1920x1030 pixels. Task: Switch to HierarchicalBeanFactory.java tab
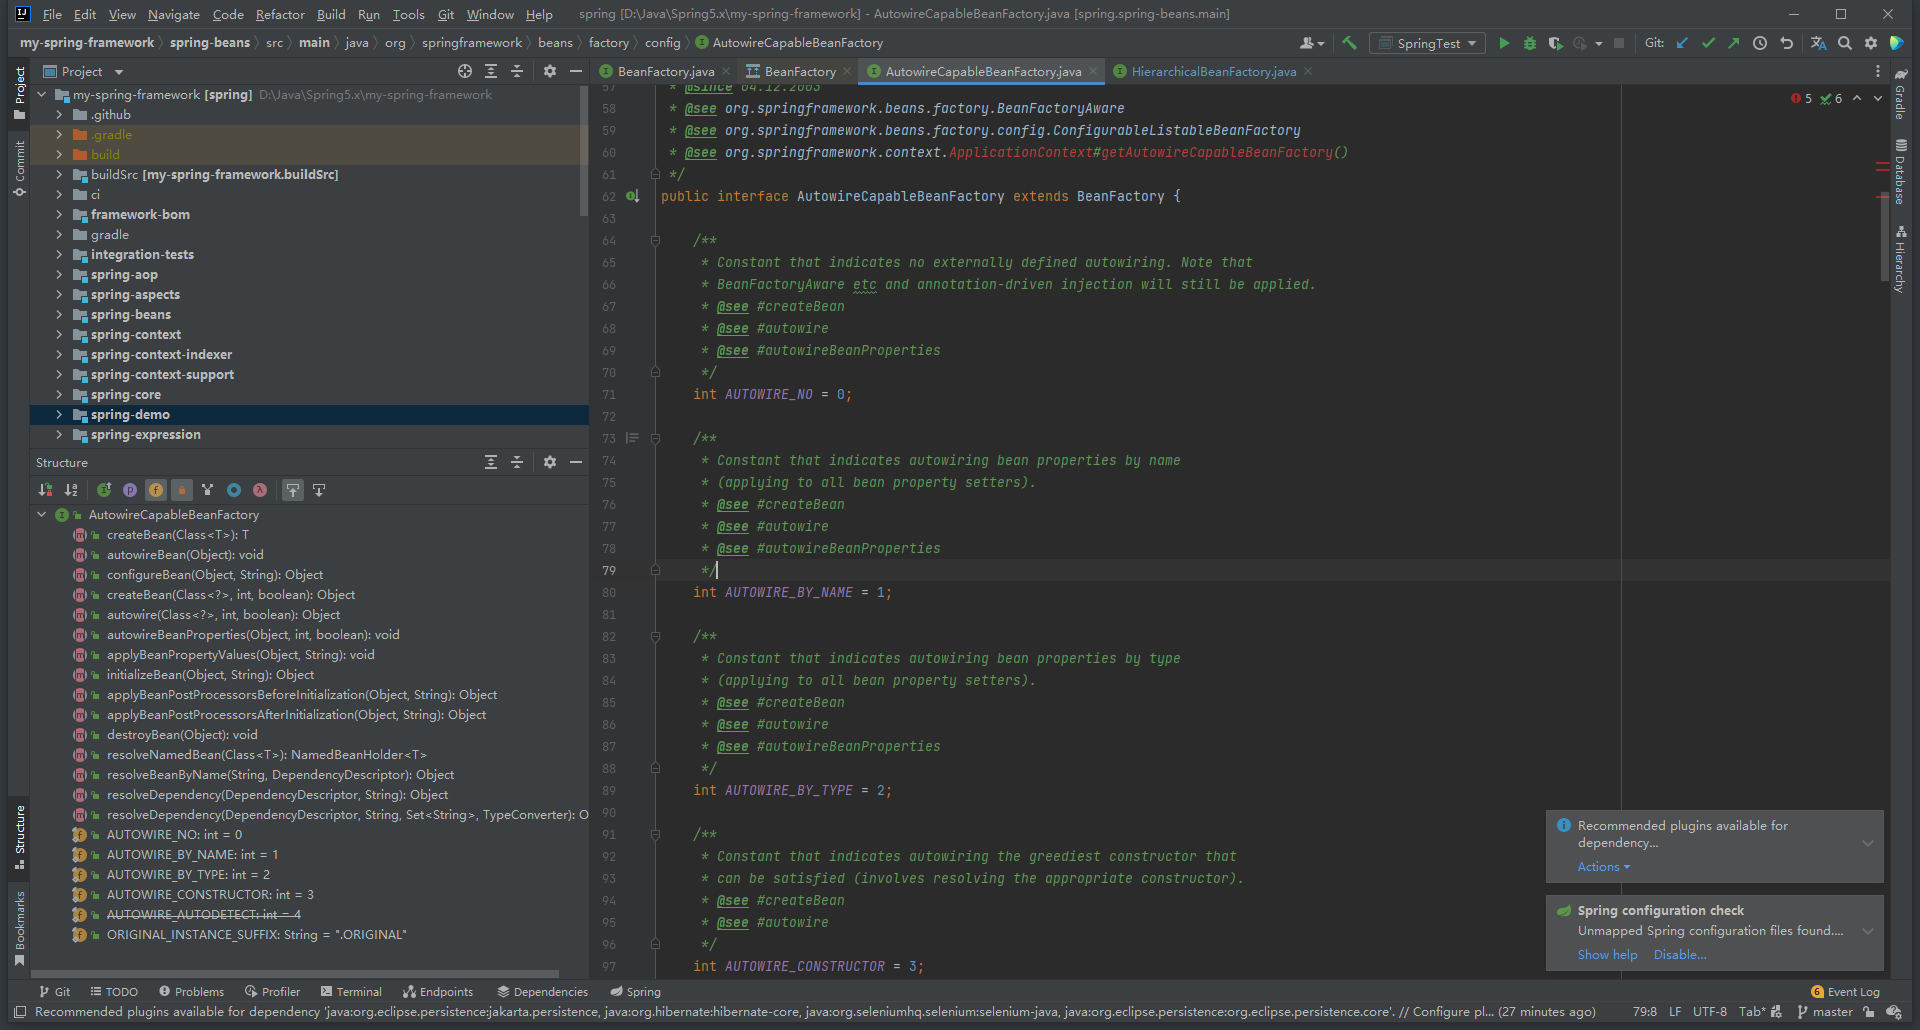tap(1213, 71)
